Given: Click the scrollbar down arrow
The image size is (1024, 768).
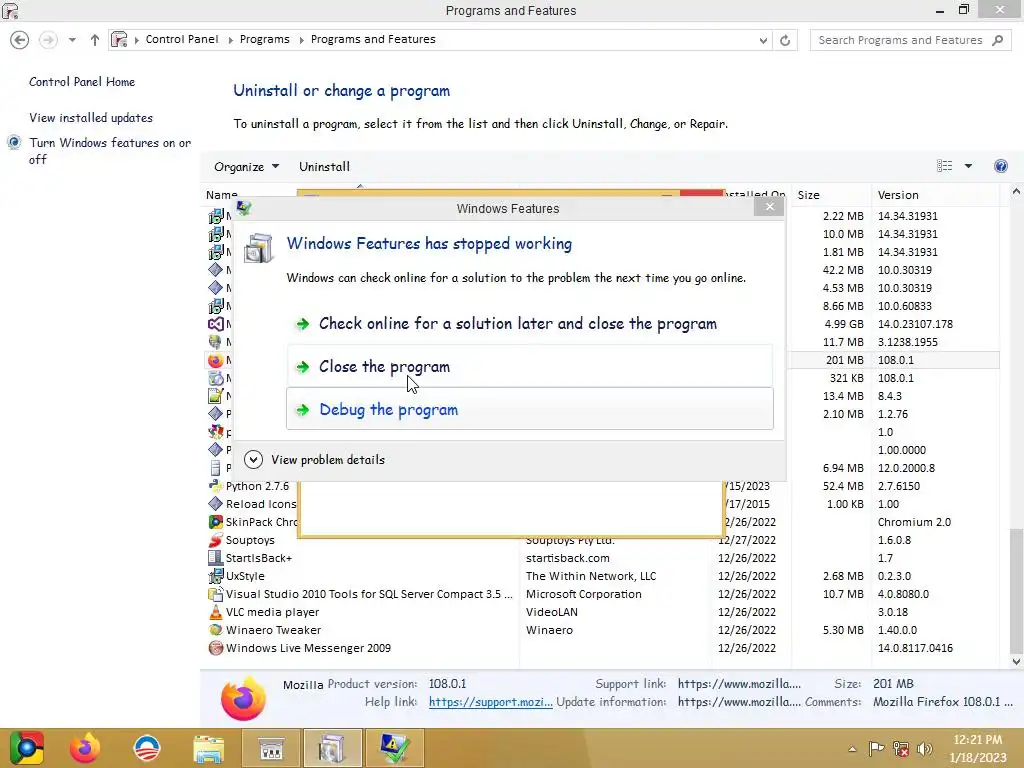Looking at the screenshot, I should (1016, 662).
